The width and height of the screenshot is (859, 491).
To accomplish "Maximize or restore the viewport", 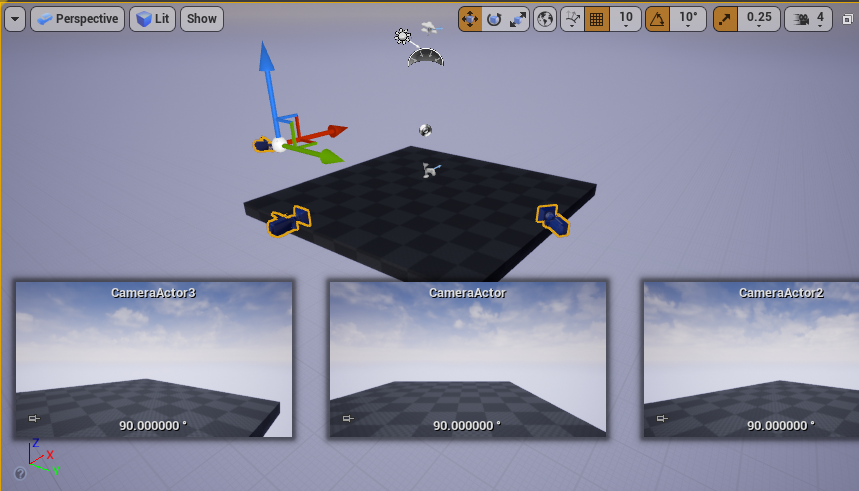I will click(x=847, y=19).
